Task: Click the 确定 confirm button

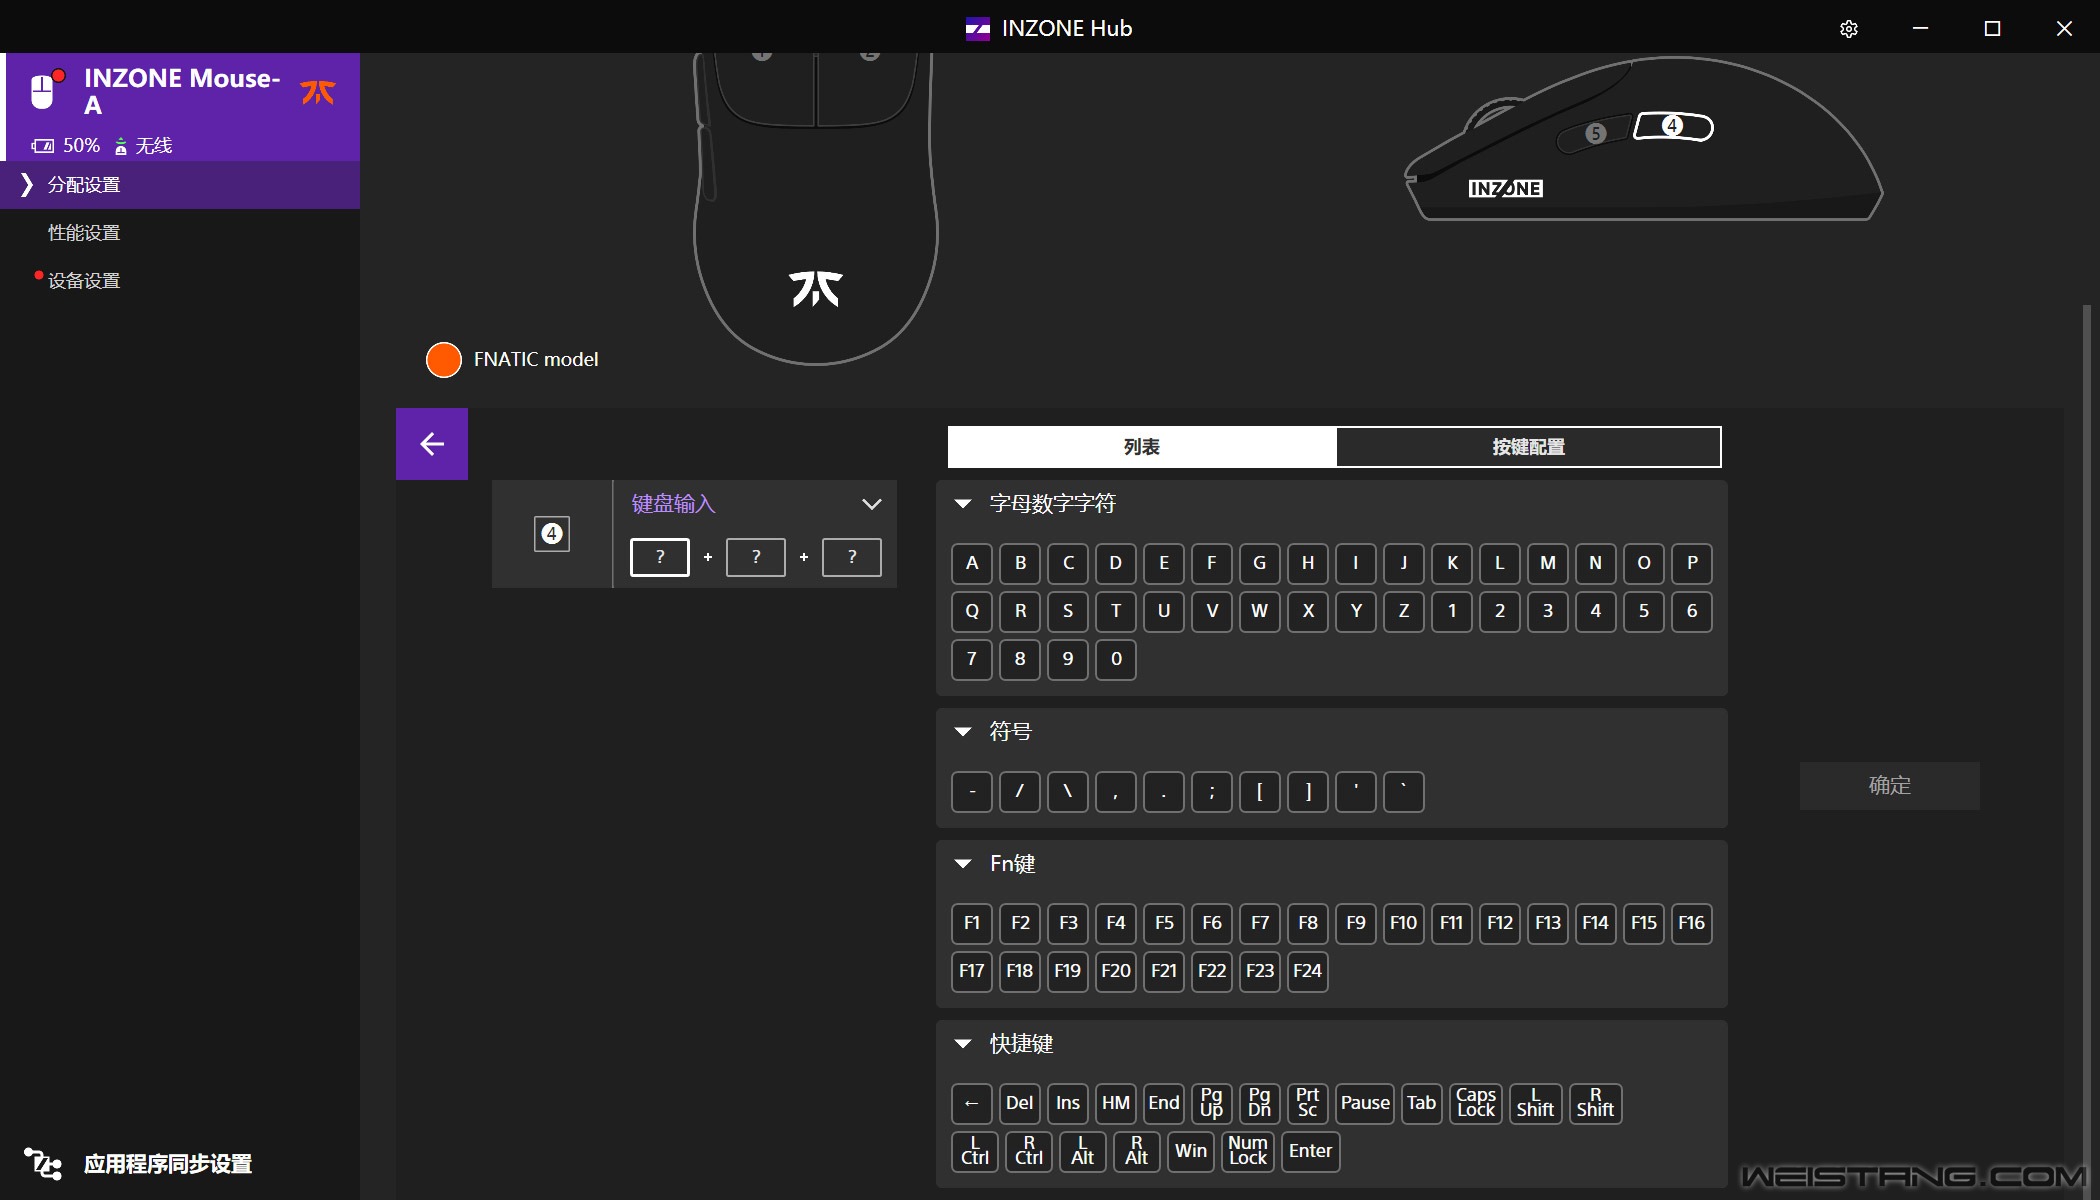Action: [1890, 786]
